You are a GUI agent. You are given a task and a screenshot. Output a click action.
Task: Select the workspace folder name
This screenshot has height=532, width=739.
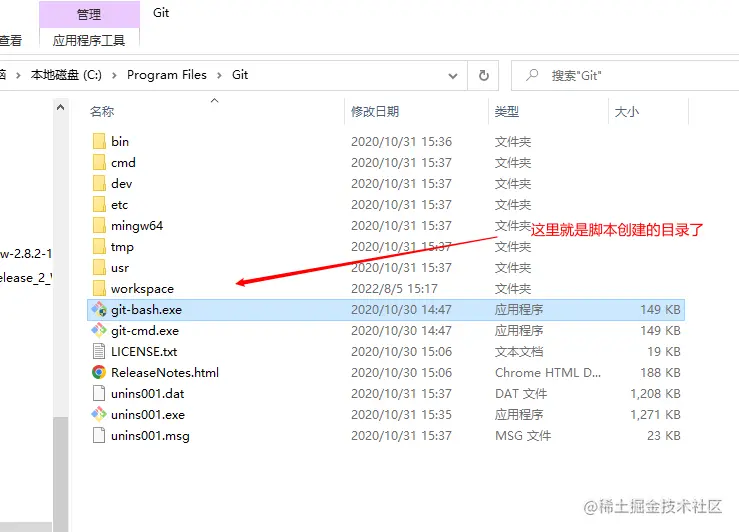tap(142, 288)
